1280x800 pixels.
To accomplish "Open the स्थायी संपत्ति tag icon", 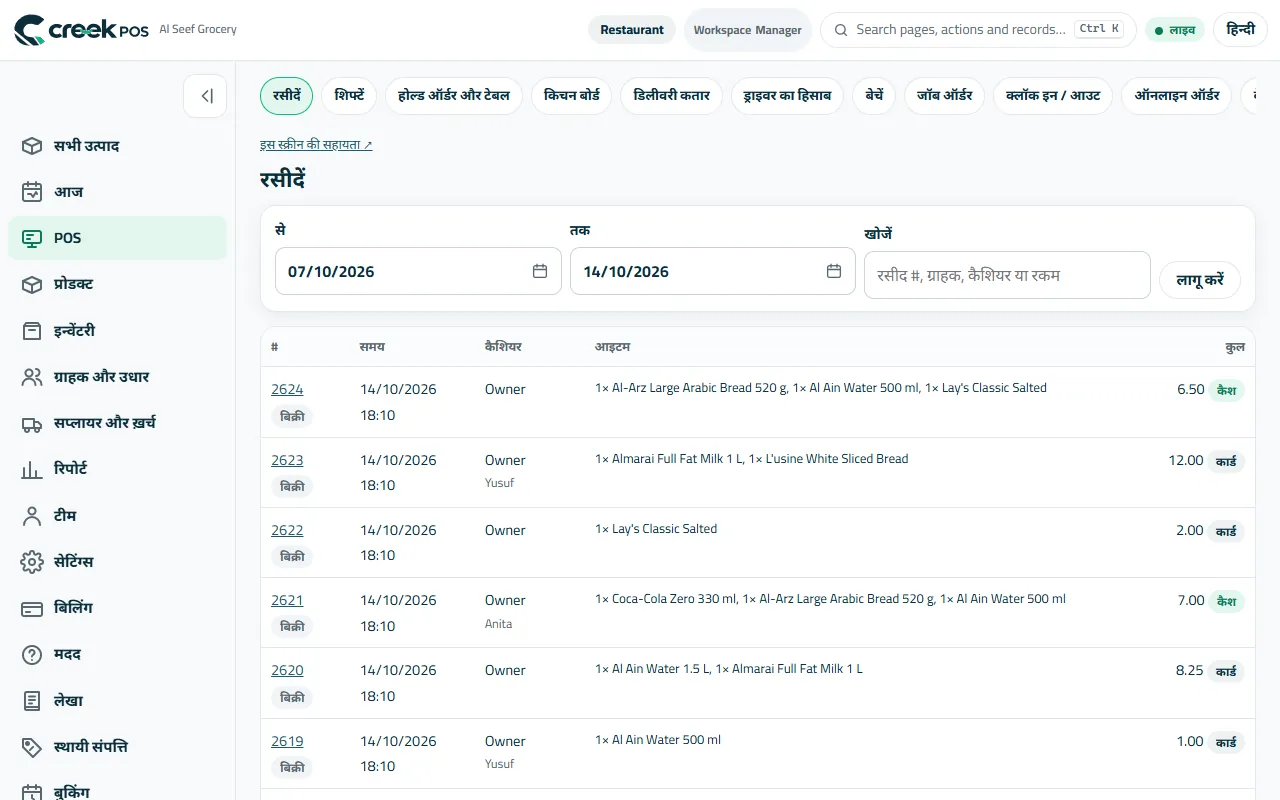I will coord(32,747).
